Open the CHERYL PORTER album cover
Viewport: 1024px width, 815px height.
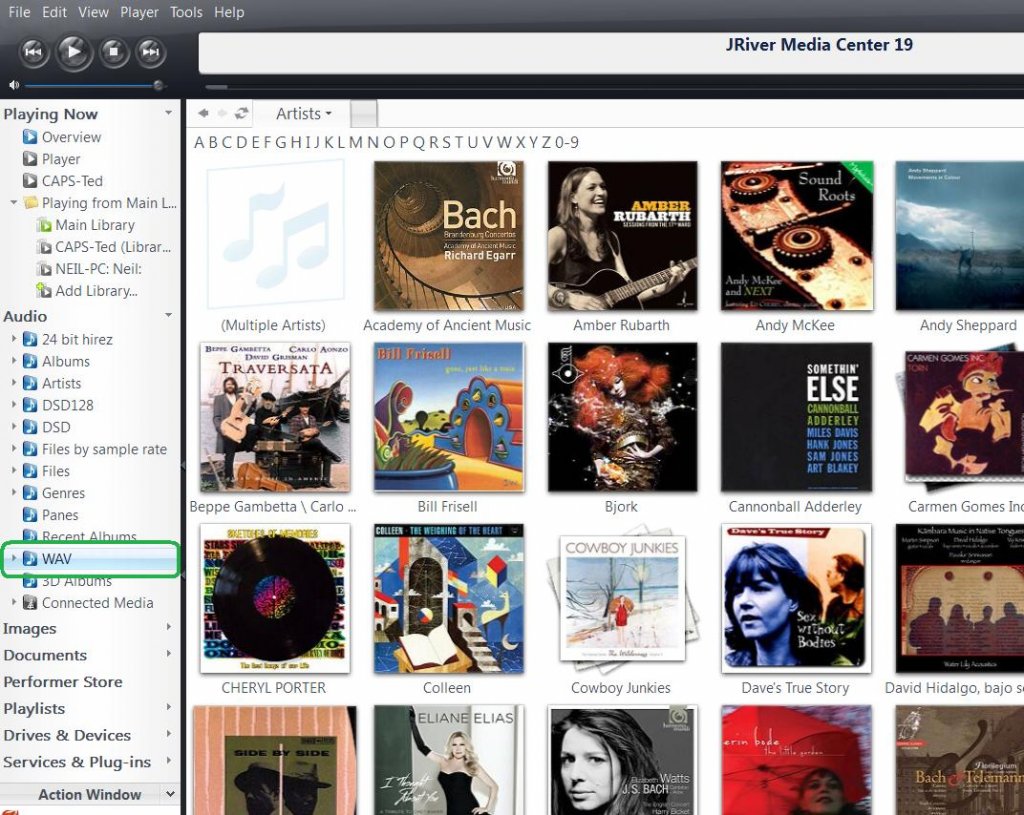pyautogui.click(x=274, y=598)
